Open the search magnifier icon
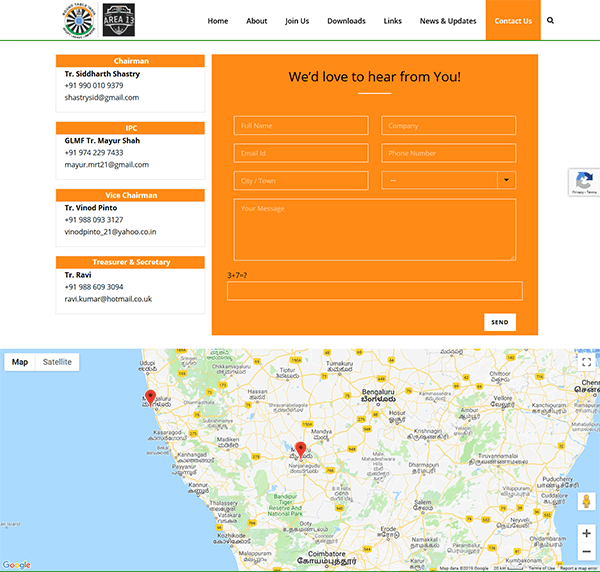 click(x=550, y=21)
